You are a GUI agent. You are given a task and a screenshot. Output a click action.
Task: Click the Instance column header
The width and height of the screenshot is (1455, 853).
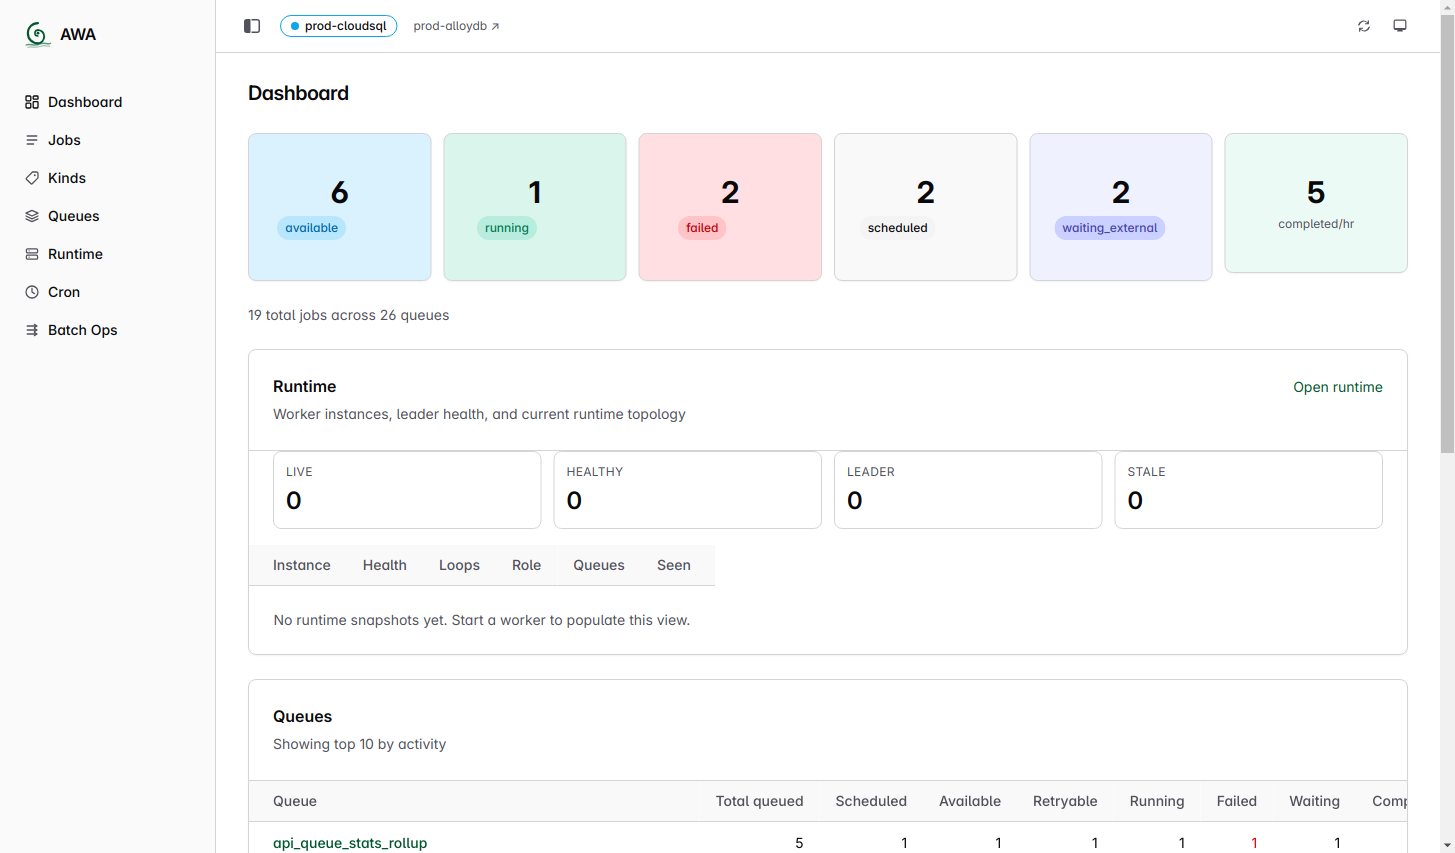point(302,565)
